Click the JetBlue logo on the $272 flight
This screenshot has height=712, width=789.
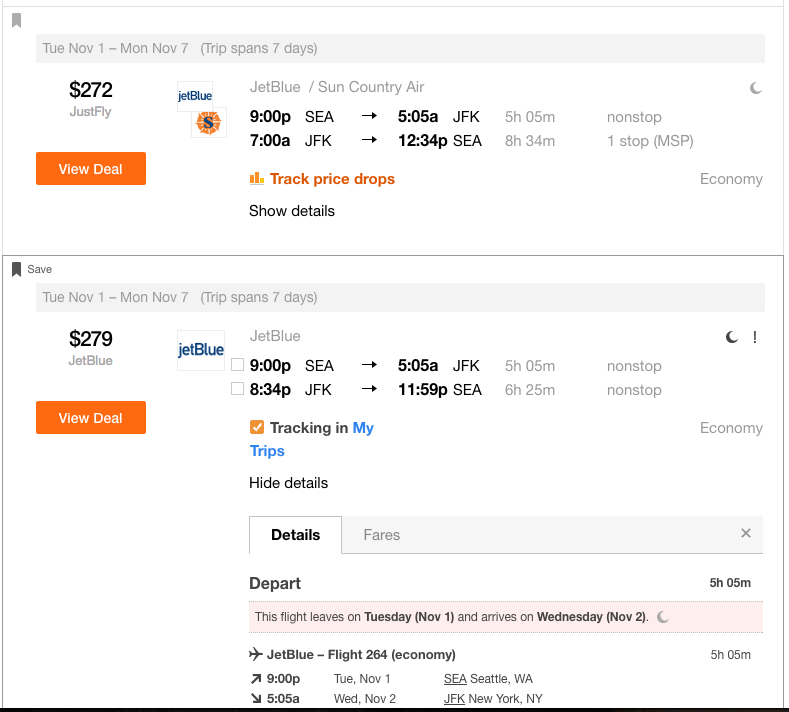coord(195,96)
